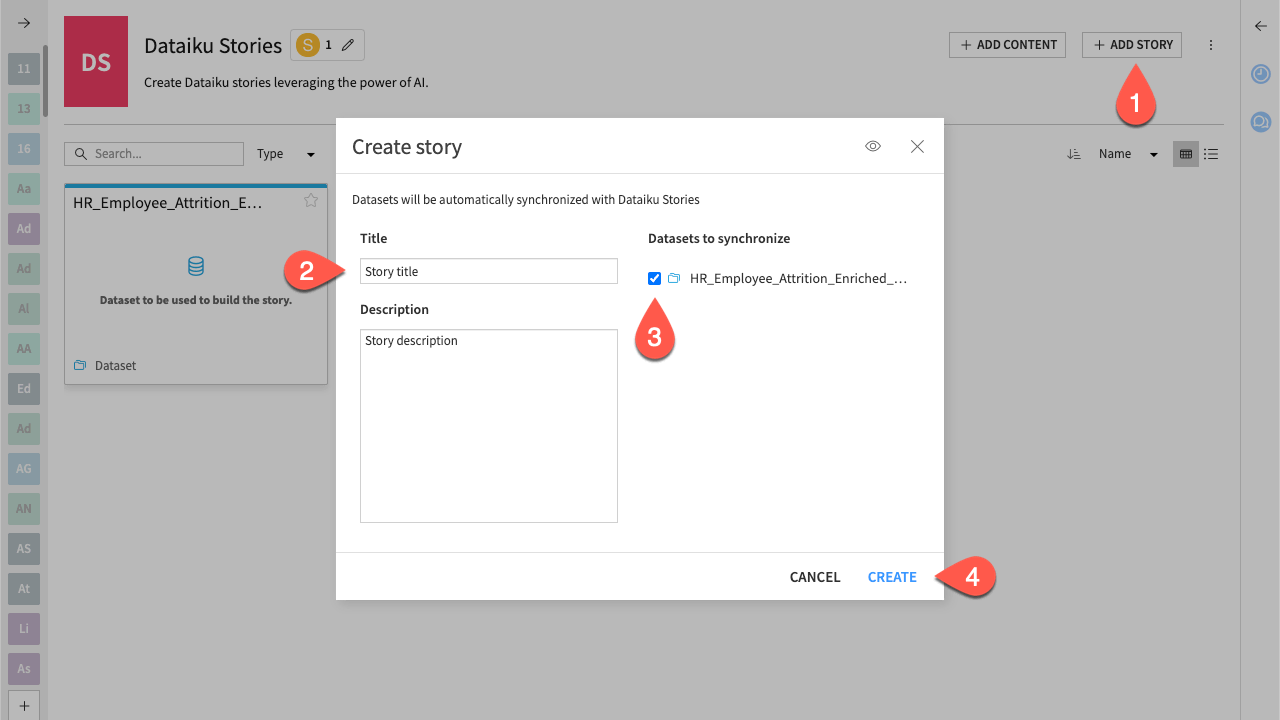The image size is (1280, 720).
Task: Click the pencil icon to rename the workspace
Action: point(347,44)
